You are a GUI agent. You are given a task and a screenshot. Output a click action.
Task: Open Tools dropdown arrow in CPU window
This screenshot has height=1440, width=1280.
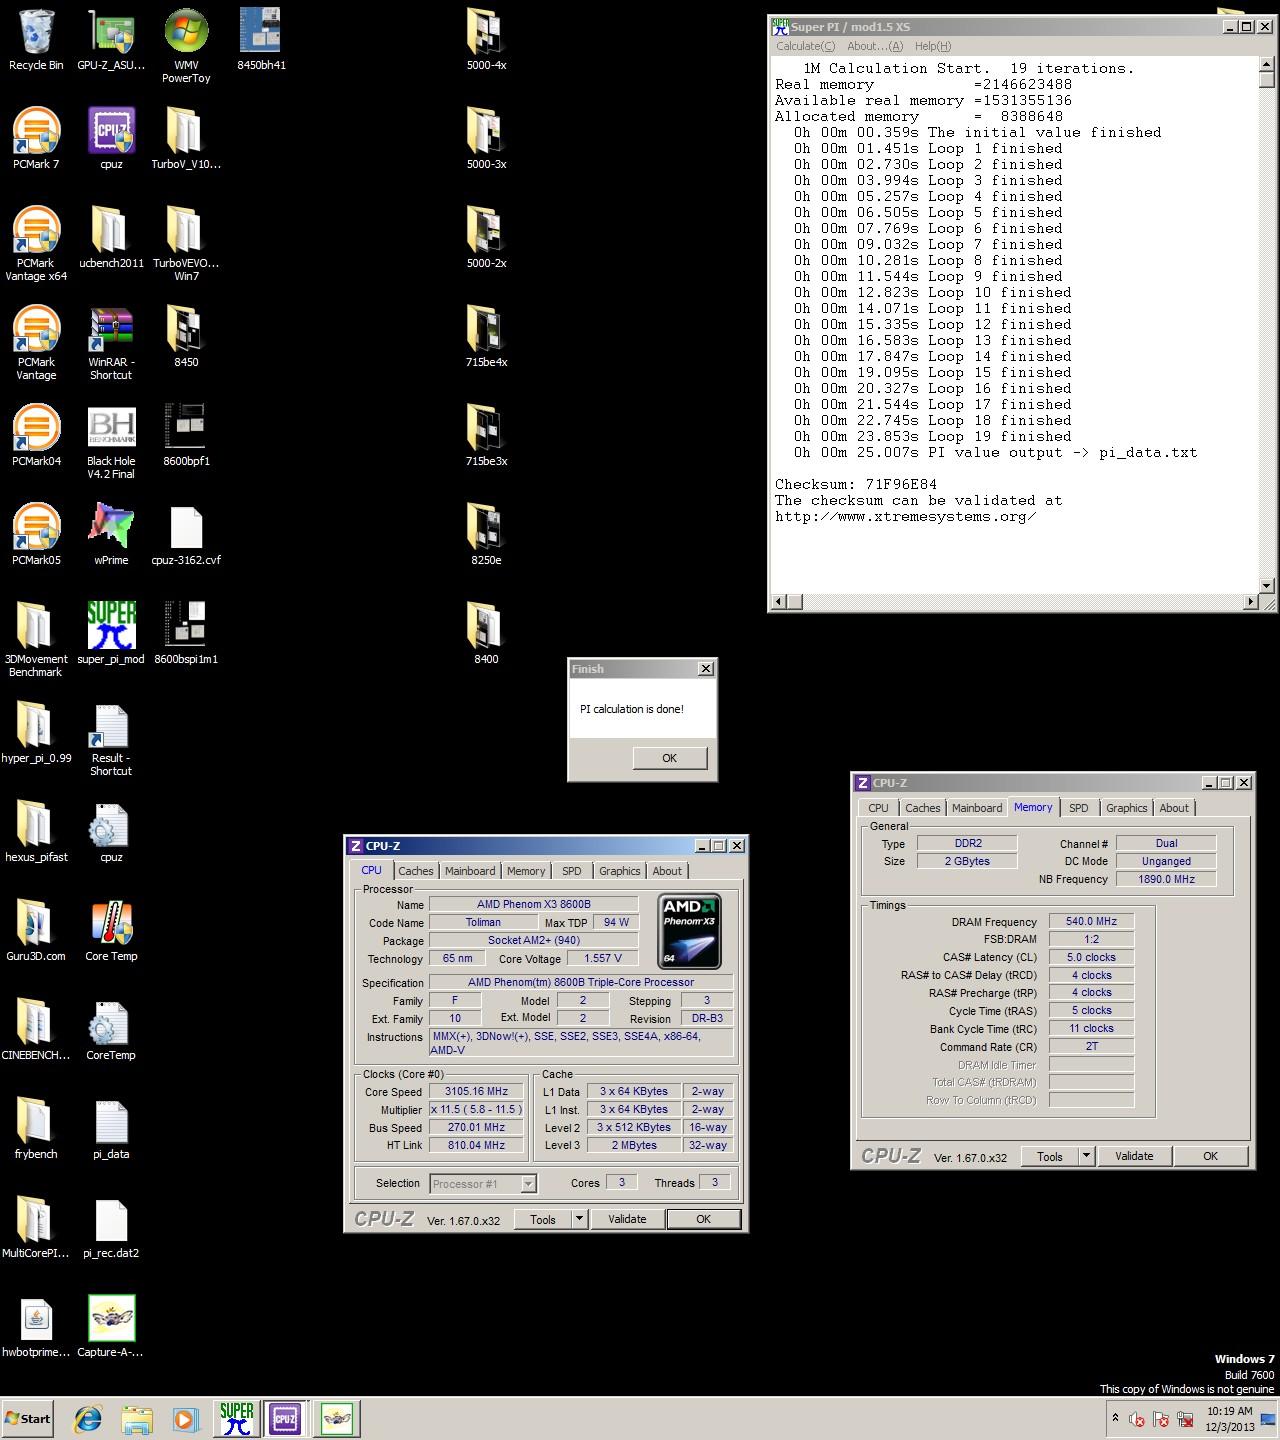click(x=579, y=1219)
